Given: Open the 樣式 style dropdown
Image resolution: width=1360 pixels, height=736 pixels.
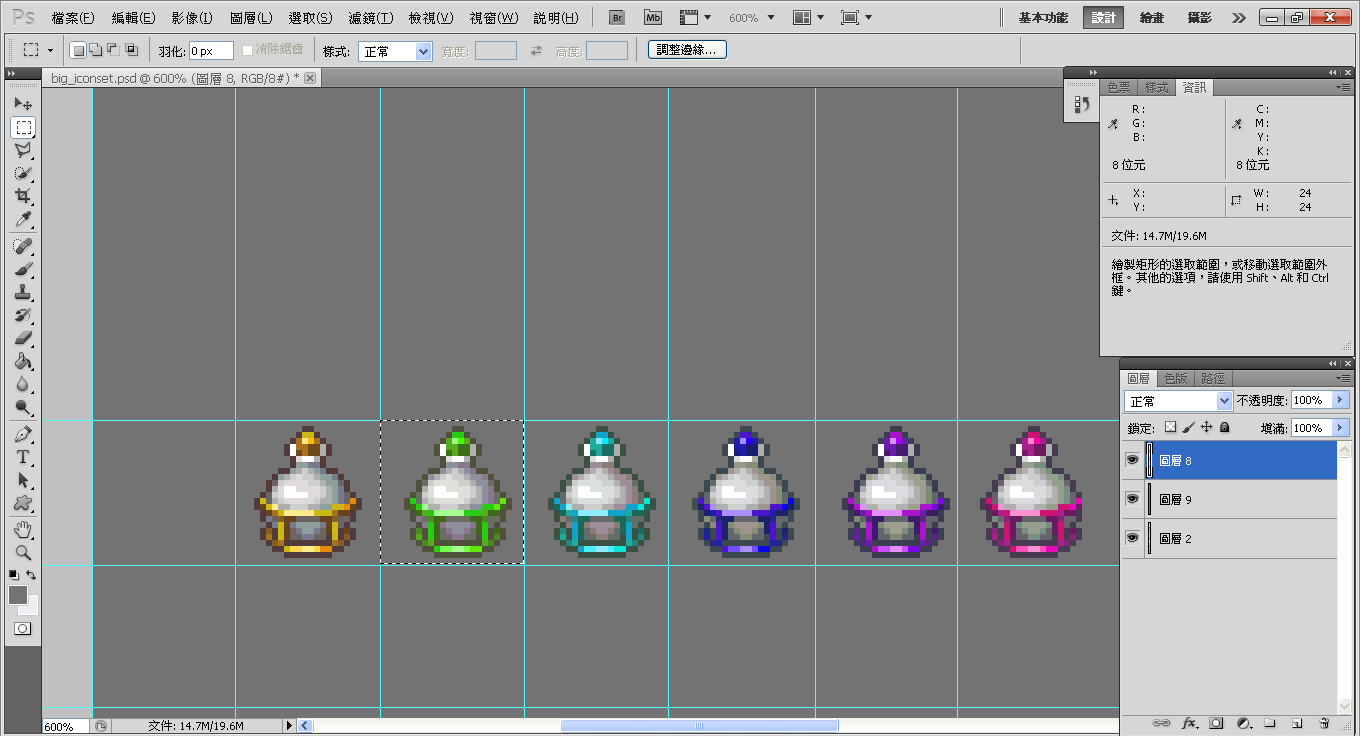Looking at the screenshot, I should coord(395,51).
